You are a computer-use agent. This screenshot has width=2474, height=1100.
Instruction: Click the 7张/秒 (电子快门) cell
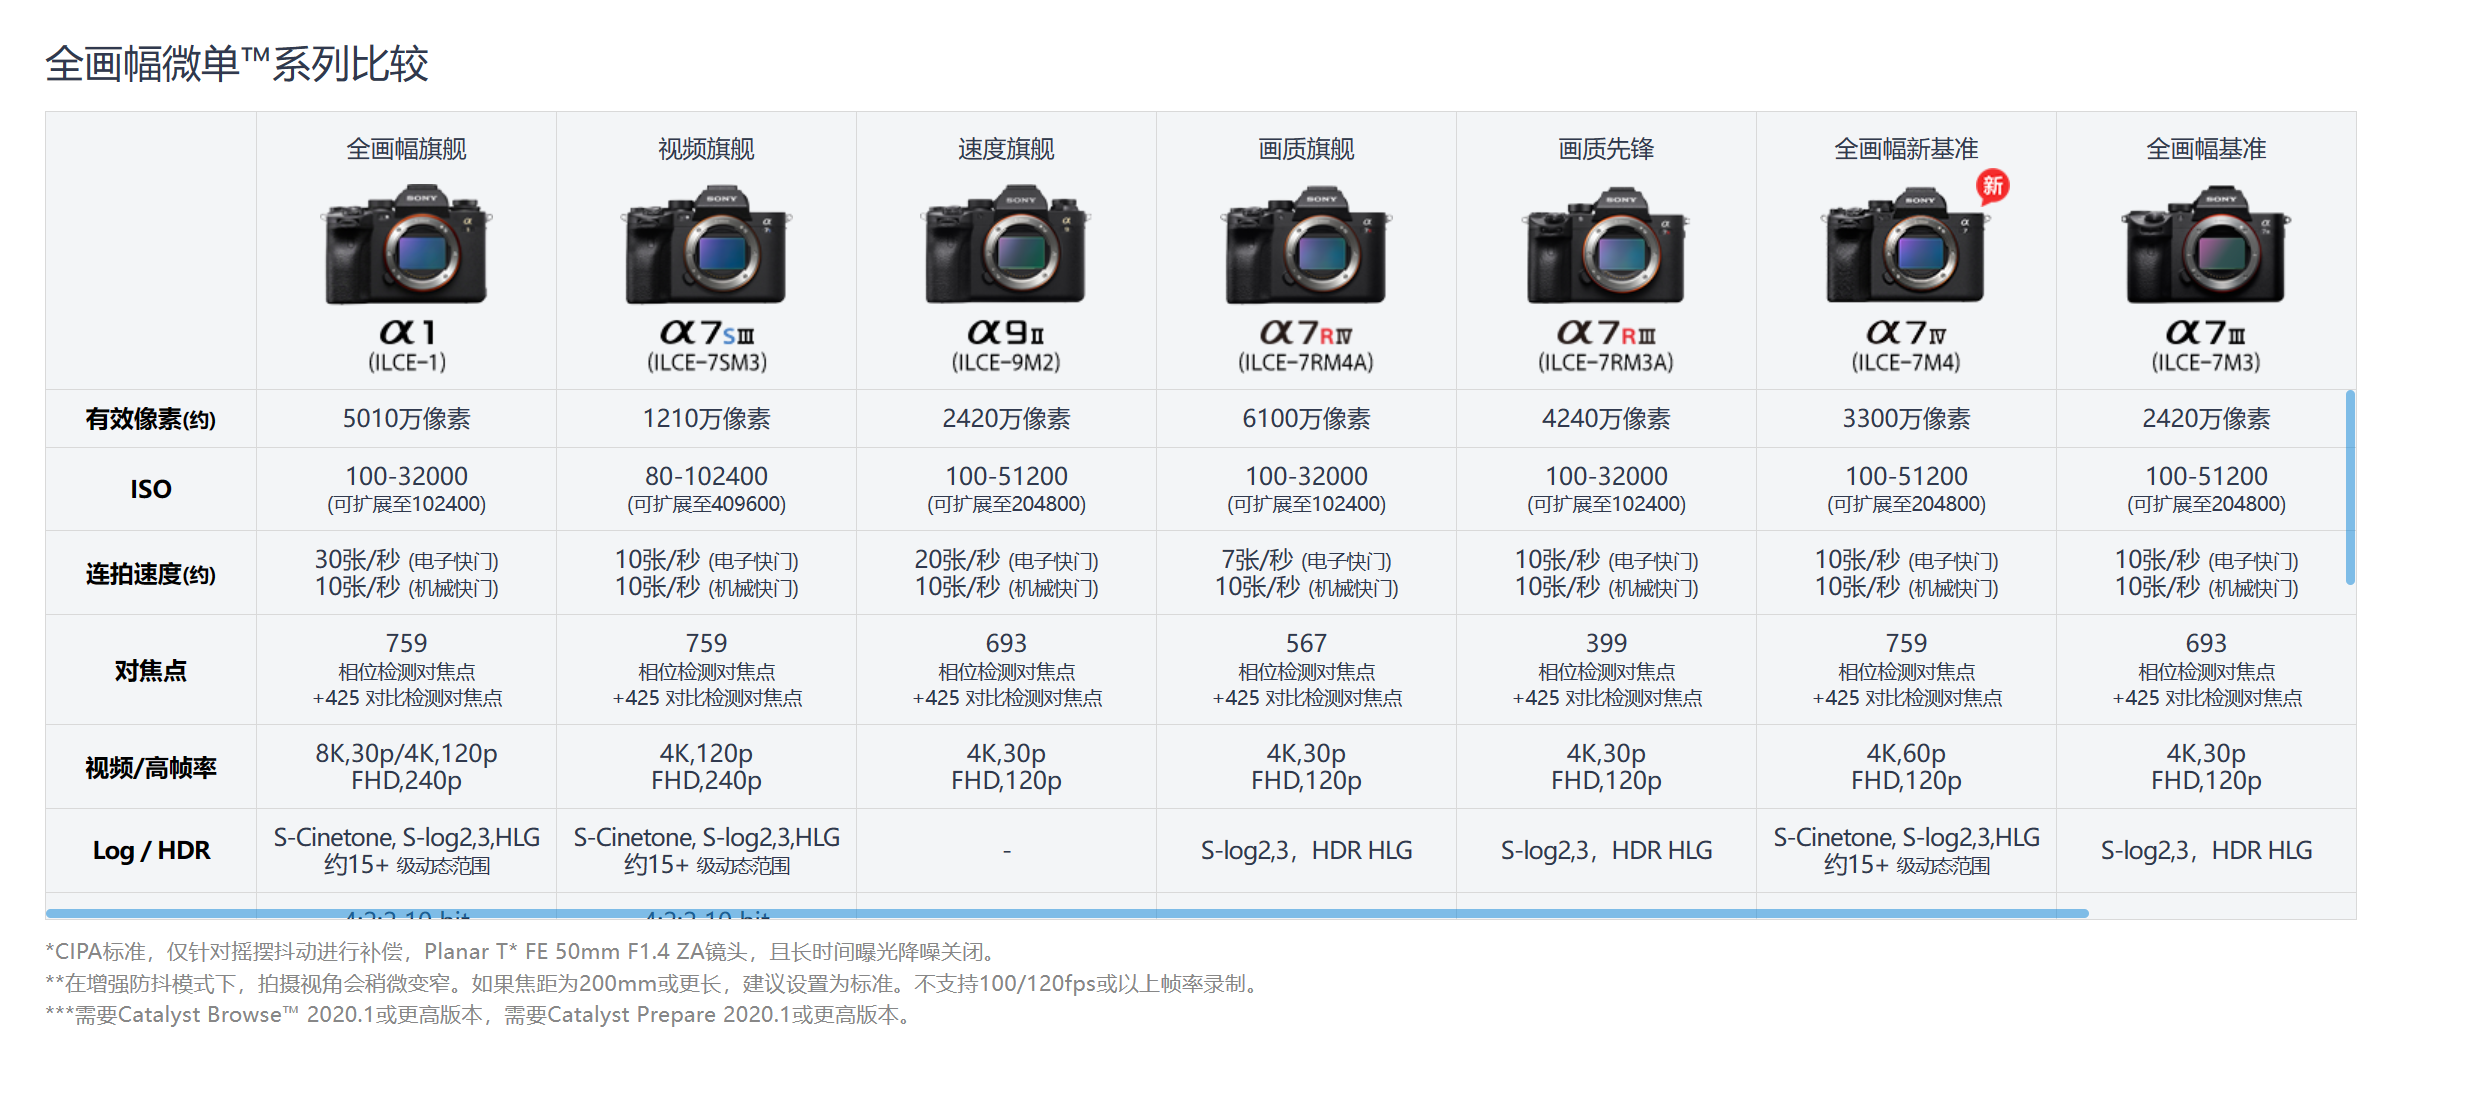(x=1306, y=573)
